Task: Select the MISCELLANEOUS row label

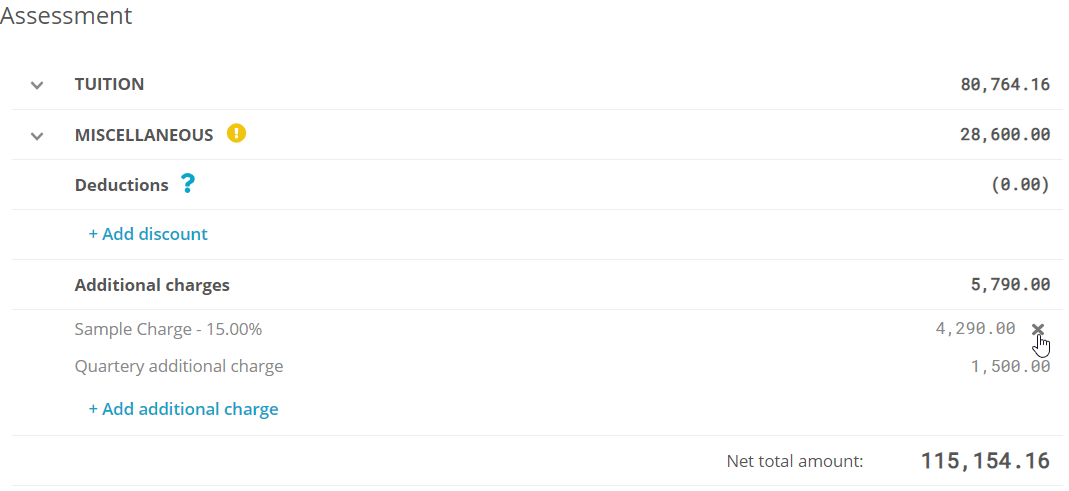Action: (144, 135)
